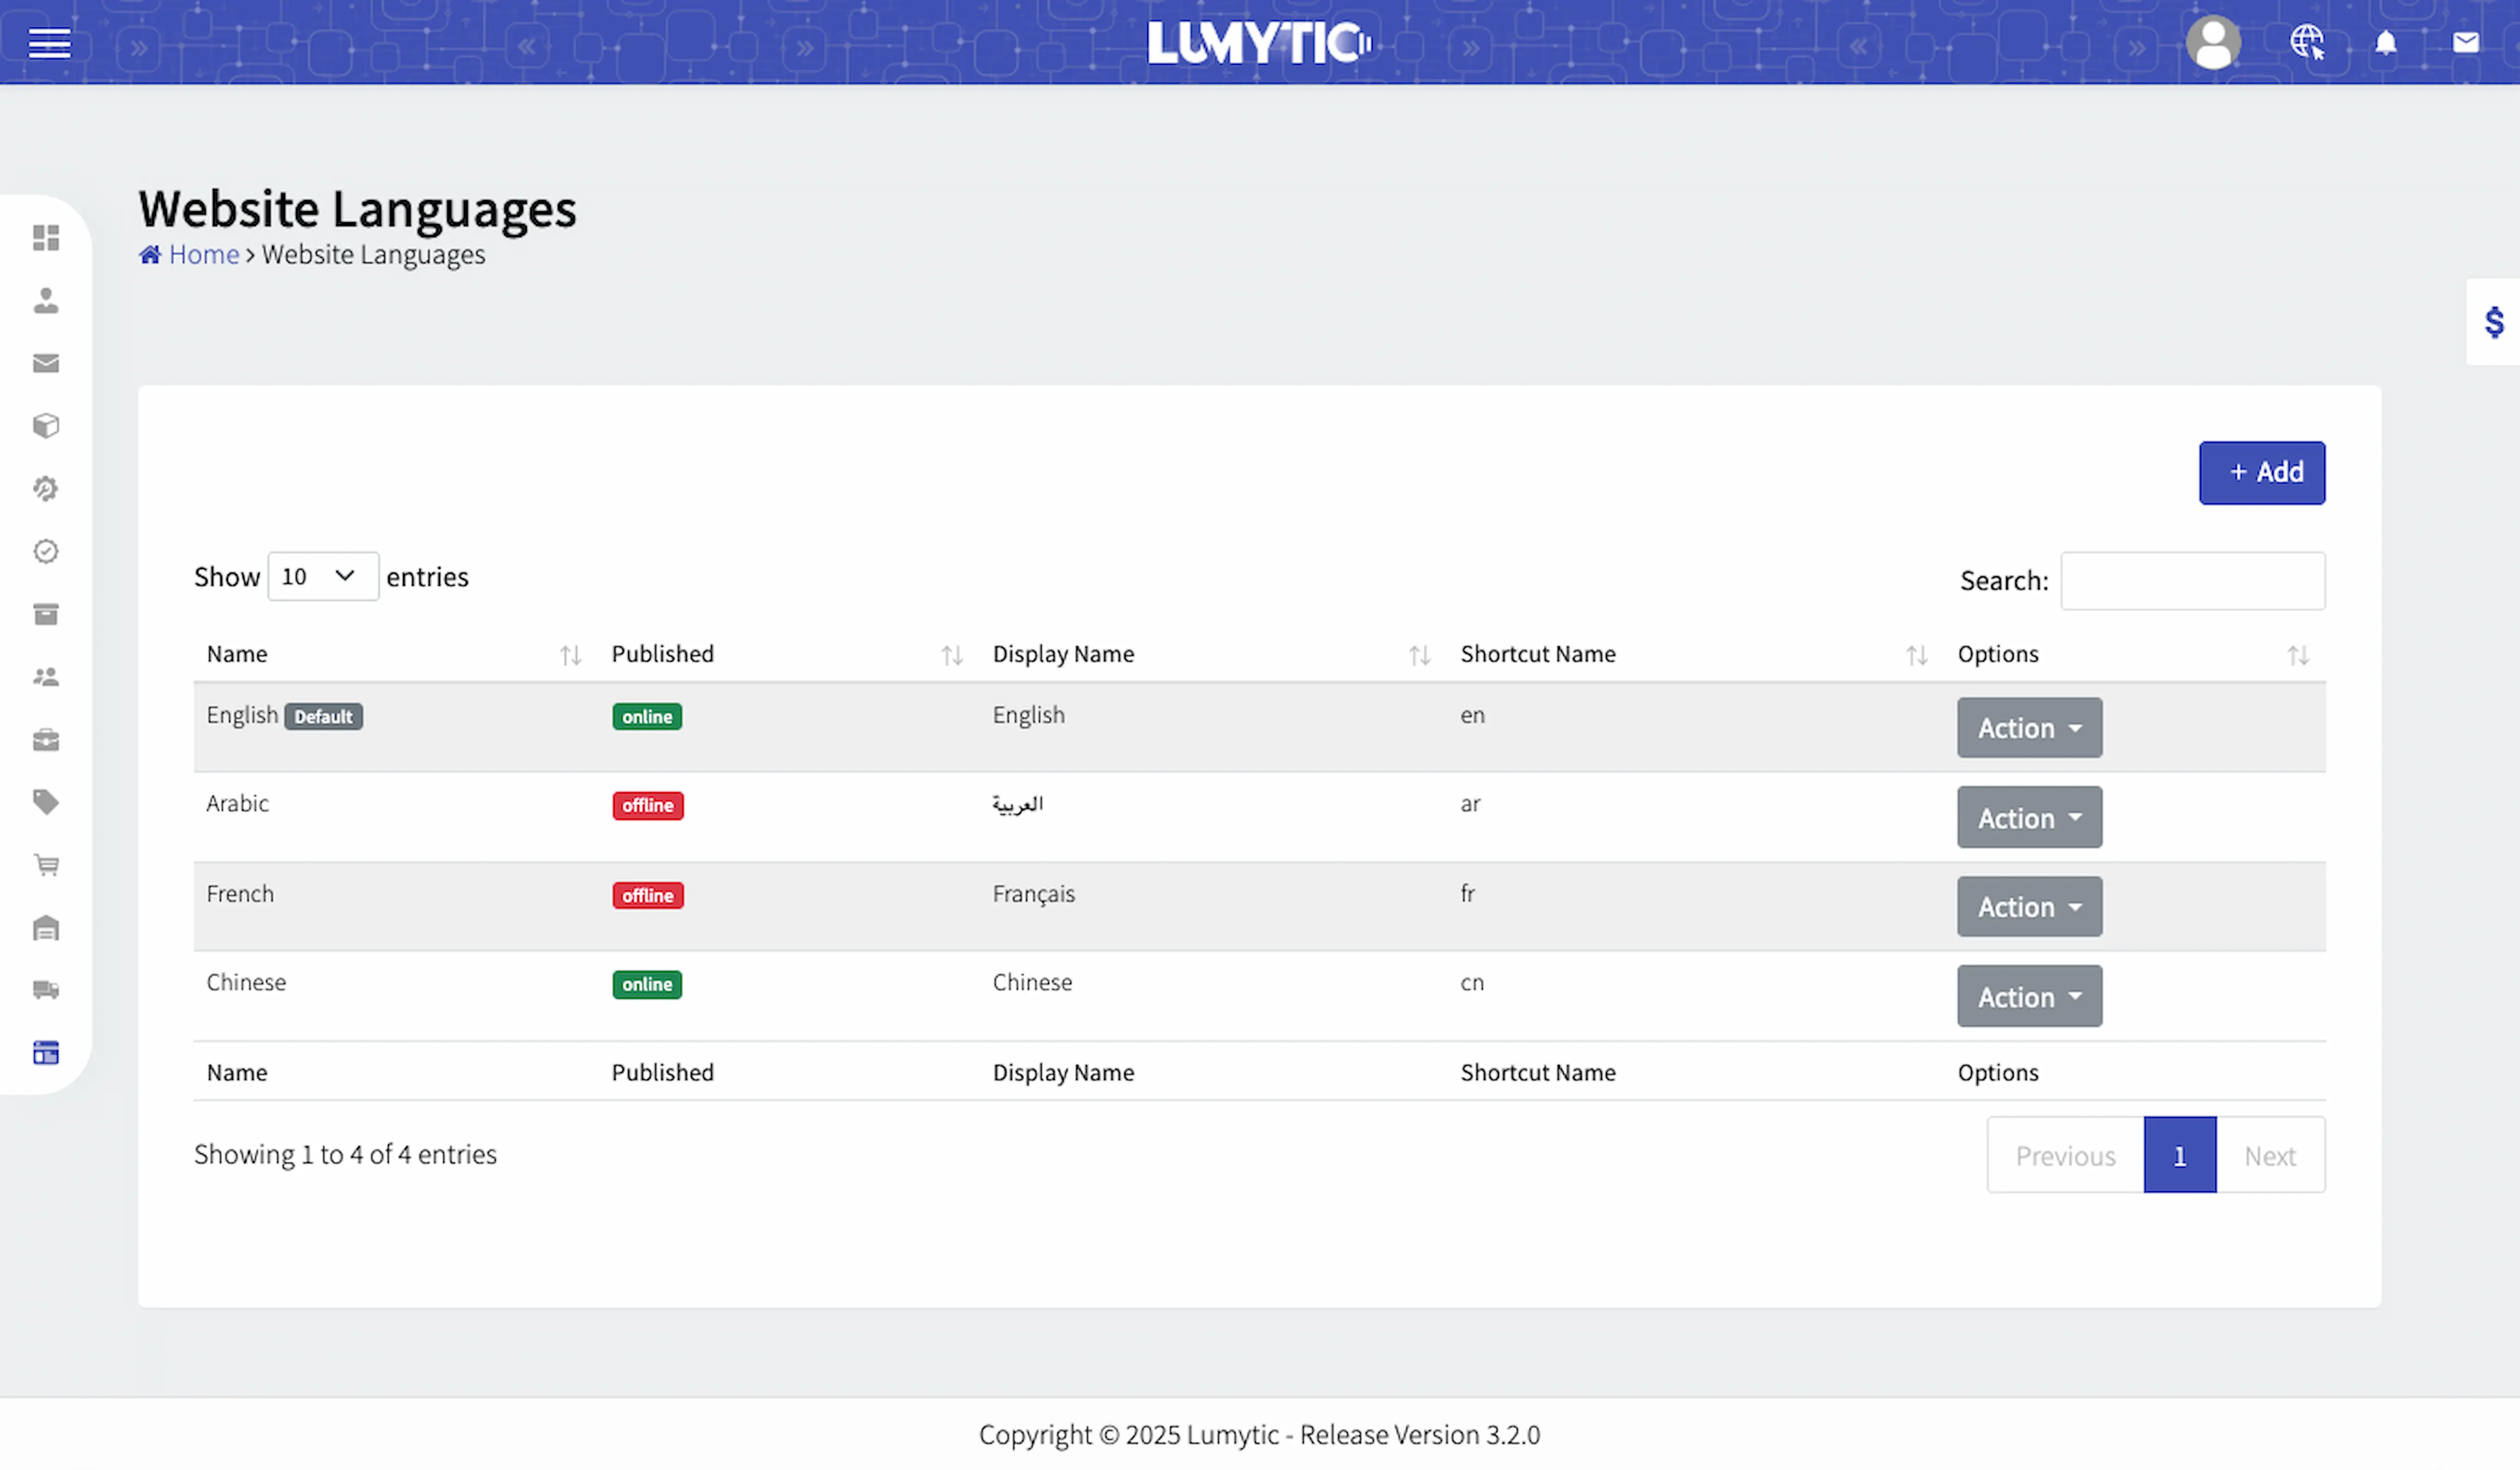Select the warehouse icon in sidebar
The image size is (2520, 1470).
(x=46, y=928)
